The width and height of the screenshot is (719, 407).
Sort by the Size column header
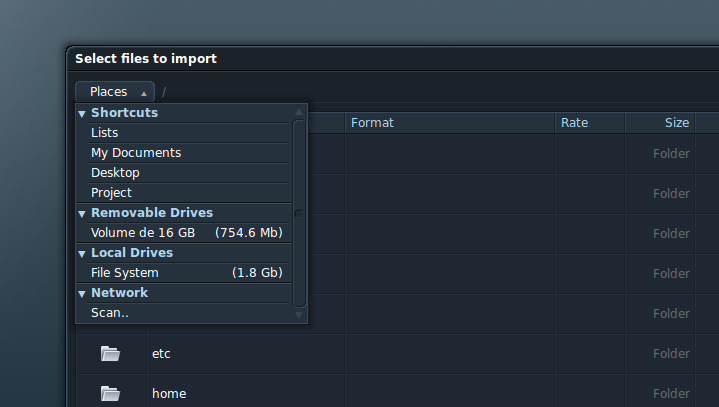pos(660,123)
